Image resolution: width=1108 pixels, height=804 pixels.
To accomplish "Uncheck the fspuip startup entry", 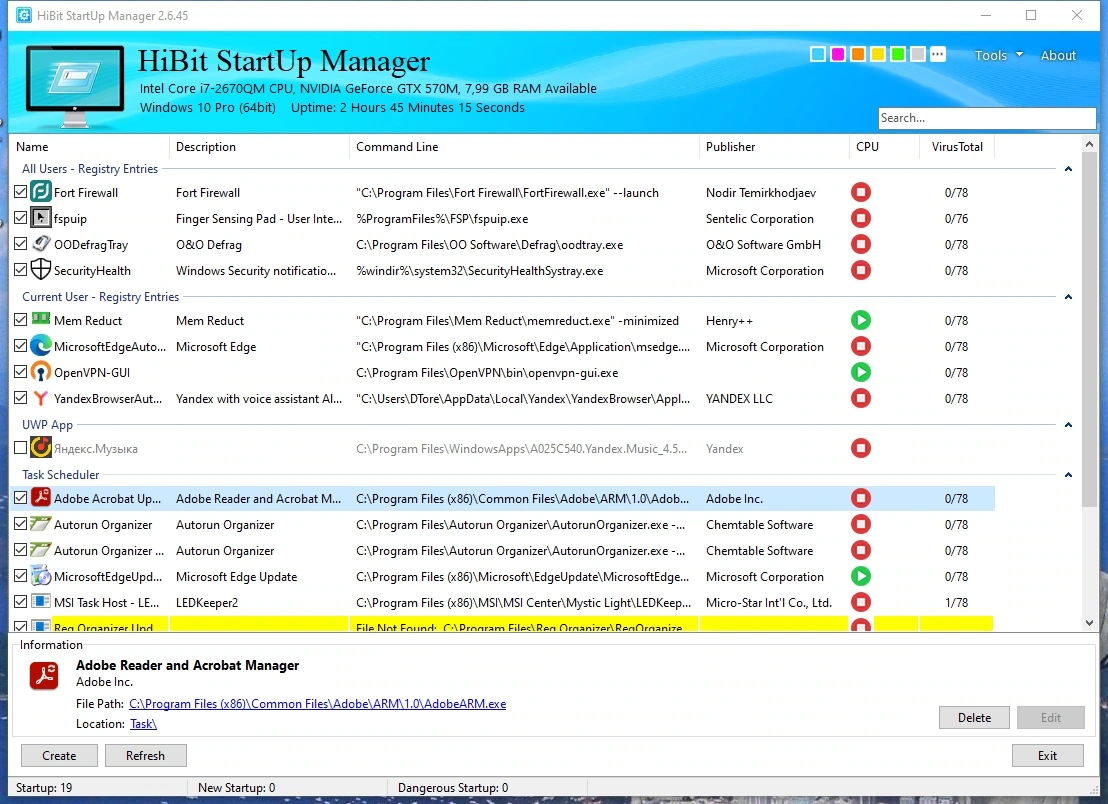I will (20, 218).
